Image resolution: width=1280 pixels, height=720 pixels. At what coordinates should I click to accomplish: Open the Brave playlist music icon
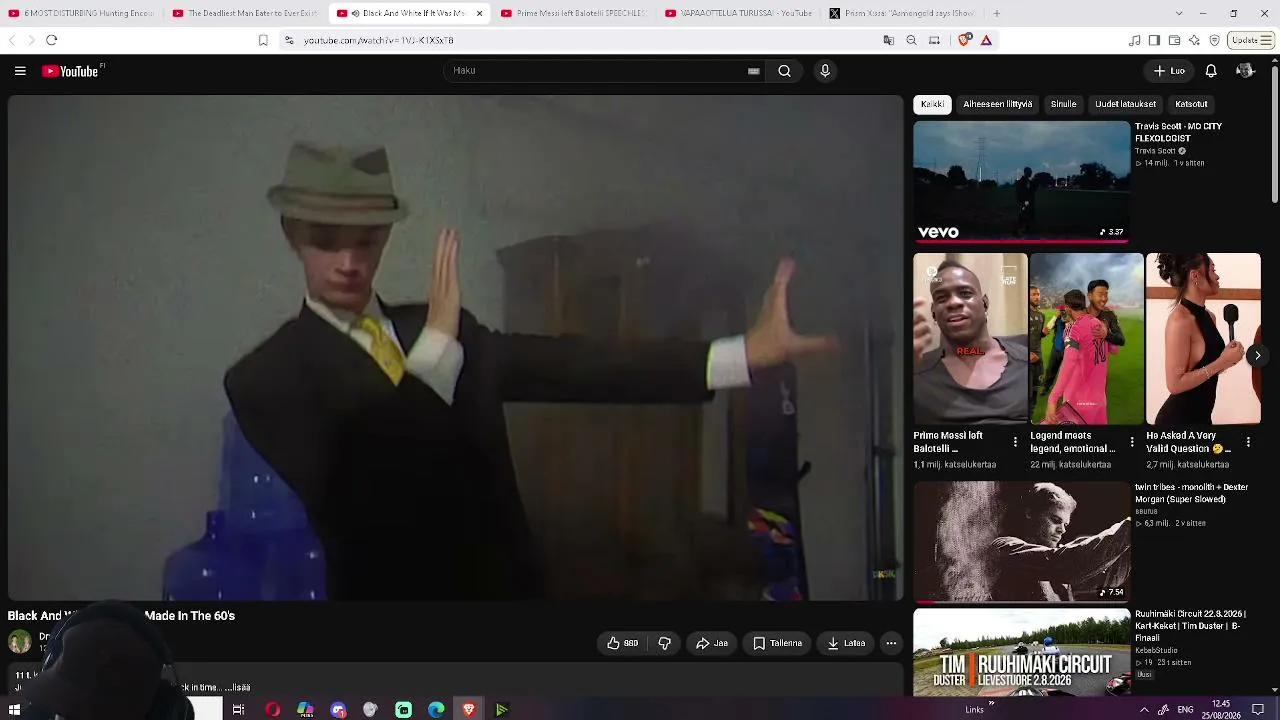click(x=1134, y=40)
